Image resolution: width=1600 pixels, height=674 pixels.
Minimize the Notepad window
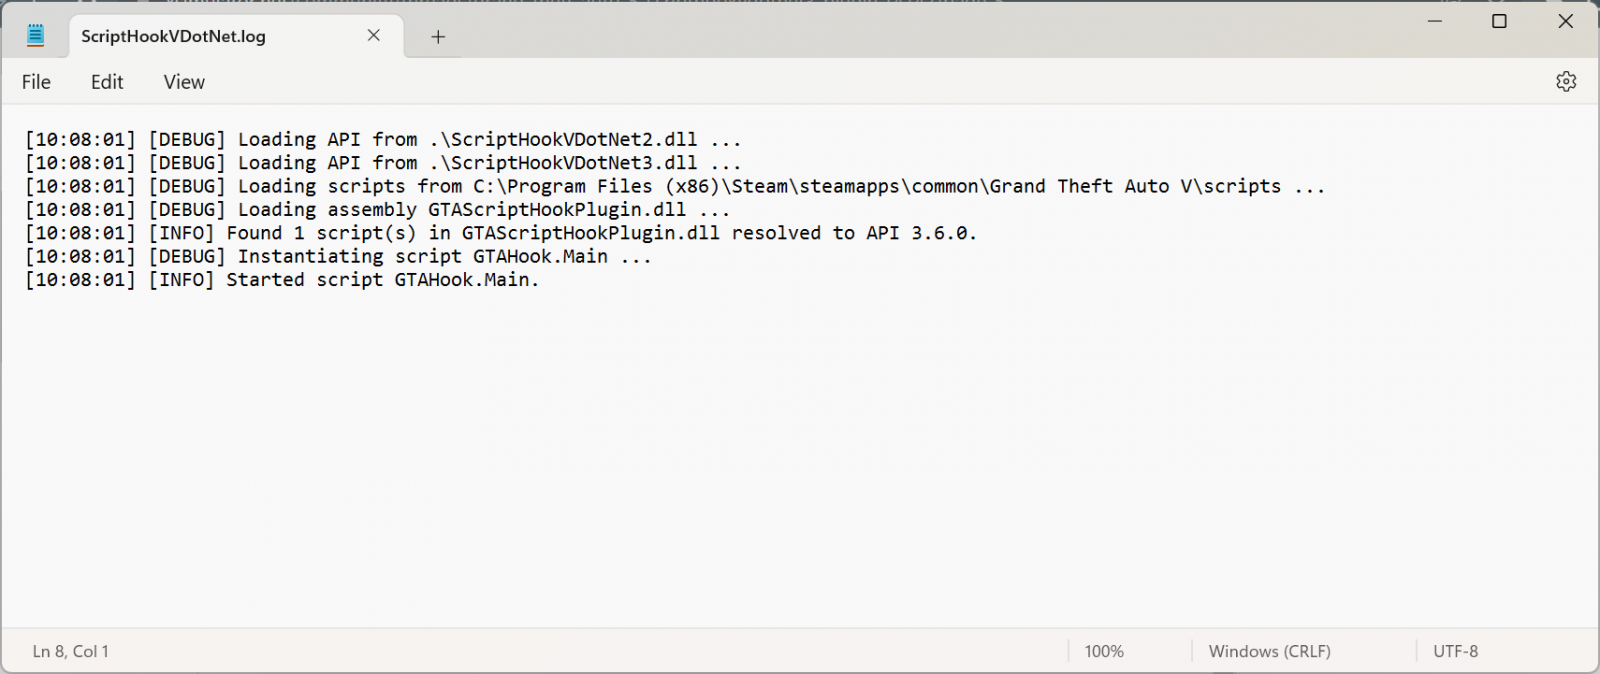point(1434,21)
